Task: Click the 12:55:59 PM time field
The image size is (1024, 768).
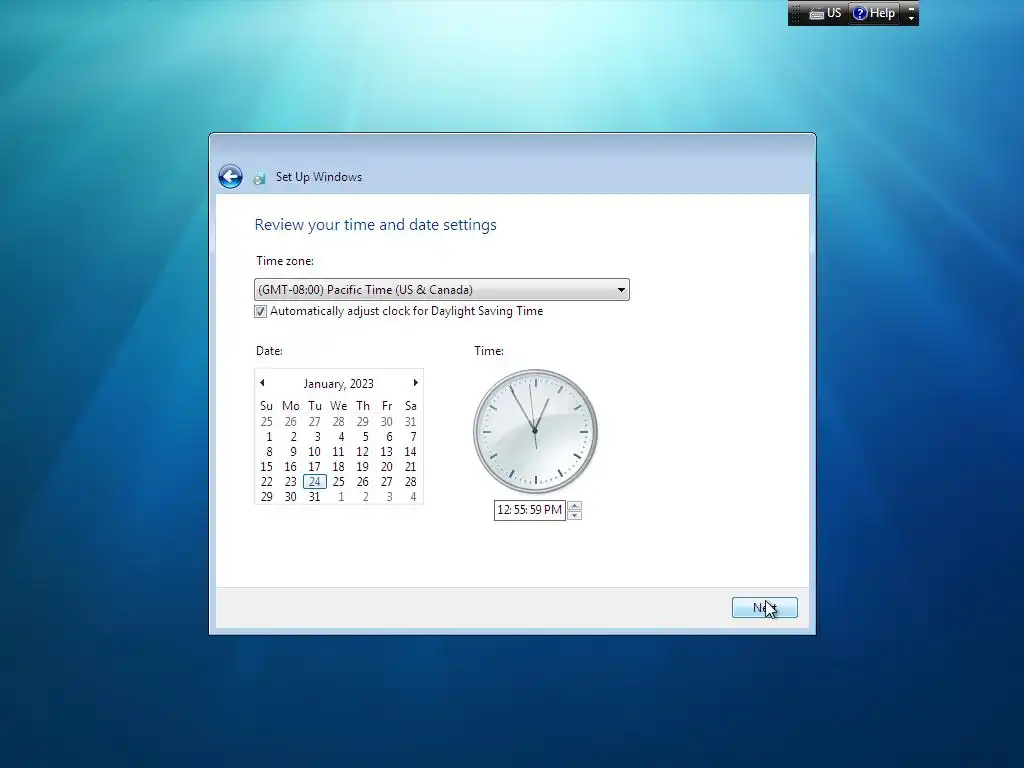Action: click(530, 510)
